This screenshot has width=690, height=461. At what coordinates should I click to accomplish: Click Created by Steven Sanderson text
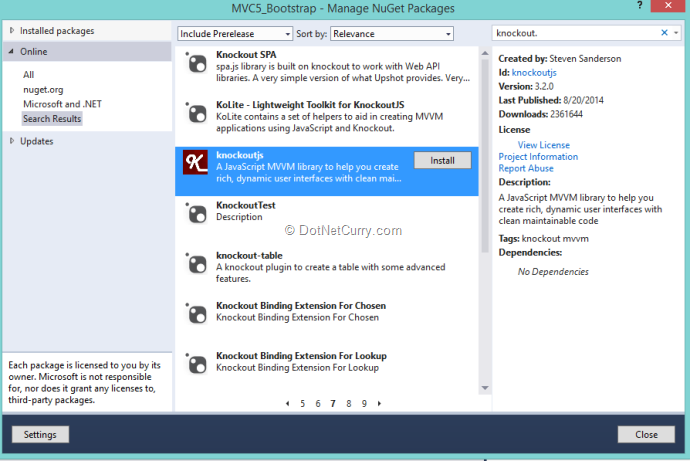560,59
